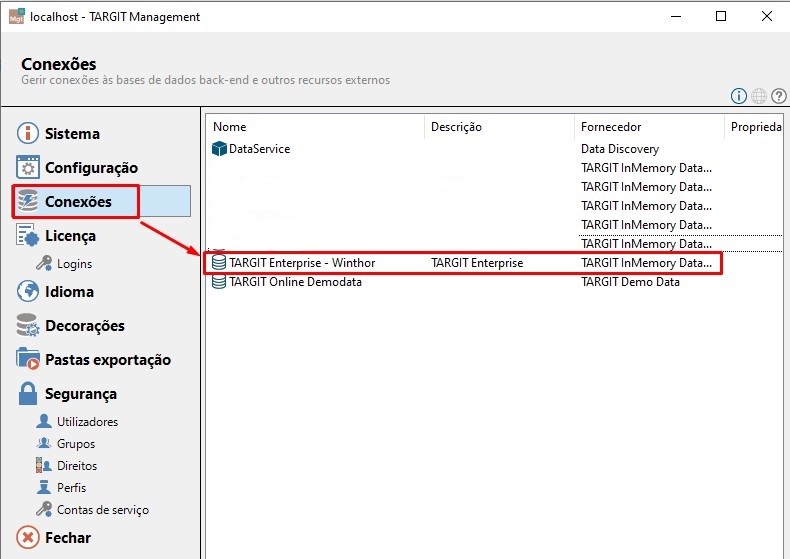Click the Licença document icon
790x559 pixels.
pyautogui.click(x=28, y=235)
